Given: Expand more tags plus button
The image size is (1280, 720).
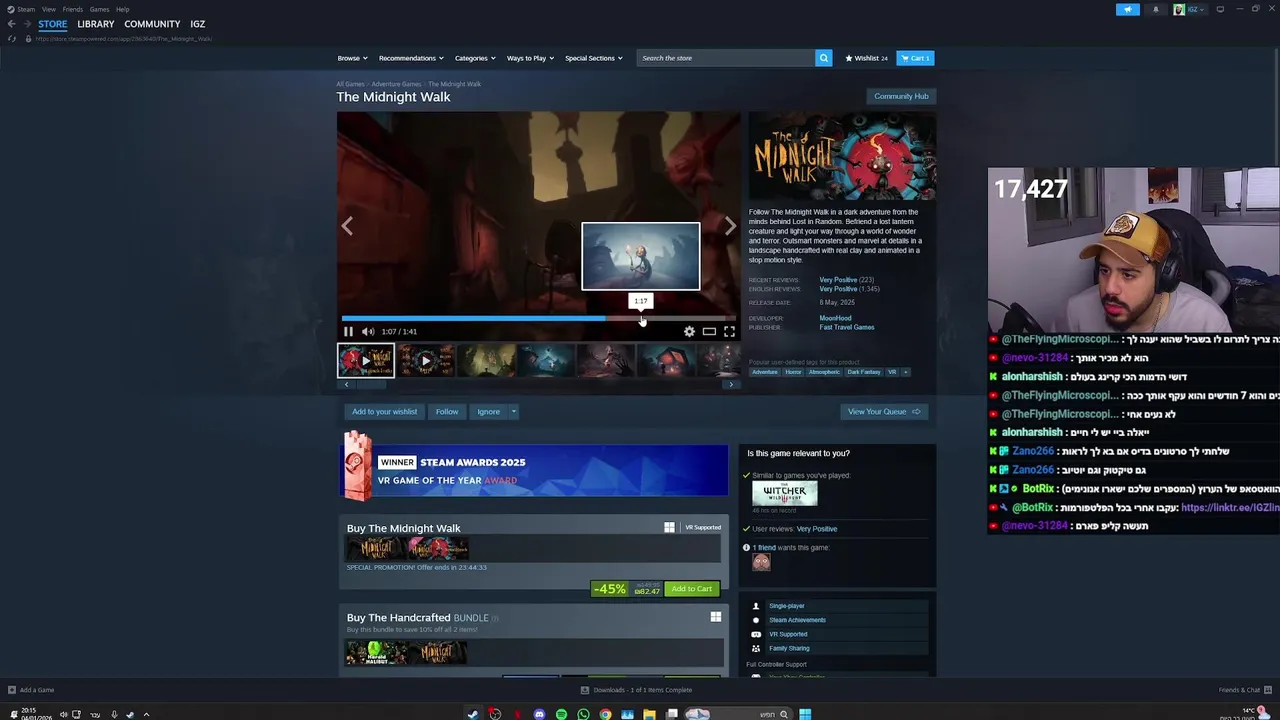Looking at the screenshot, I should (906, 372).
